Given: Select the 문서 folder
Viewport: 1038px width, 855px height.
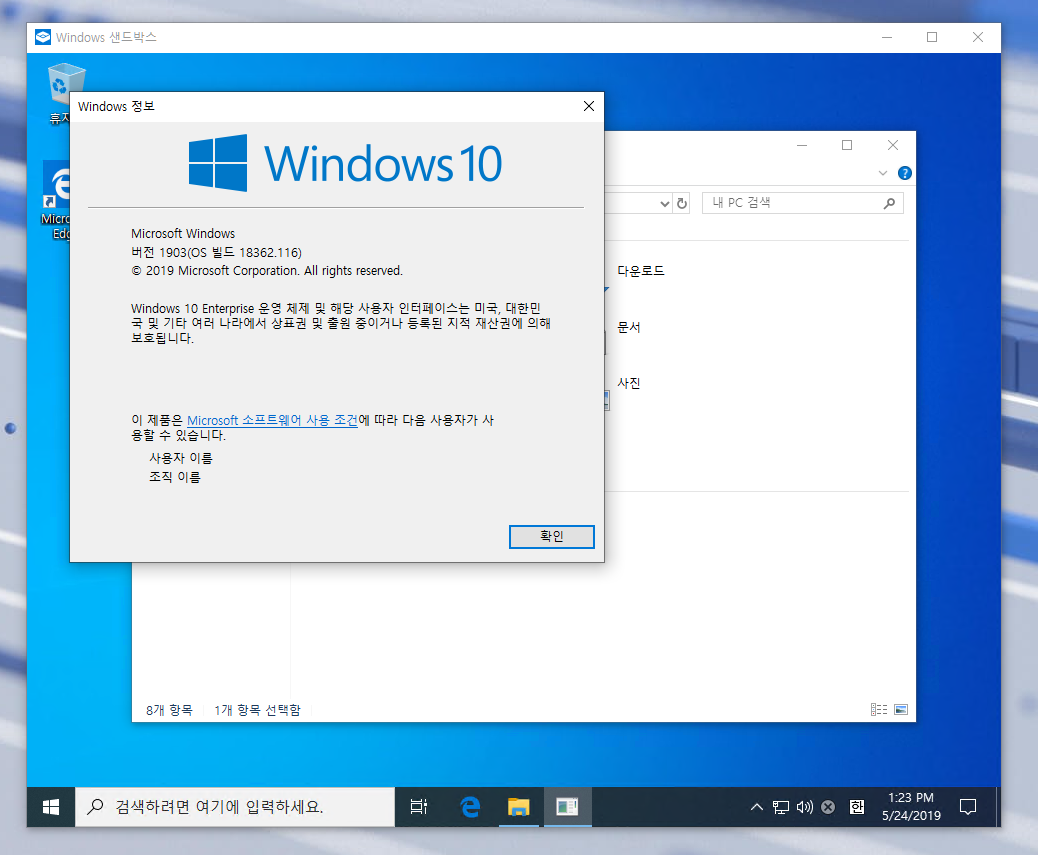Looking at the screenshot, I should [x=628, y=327].
